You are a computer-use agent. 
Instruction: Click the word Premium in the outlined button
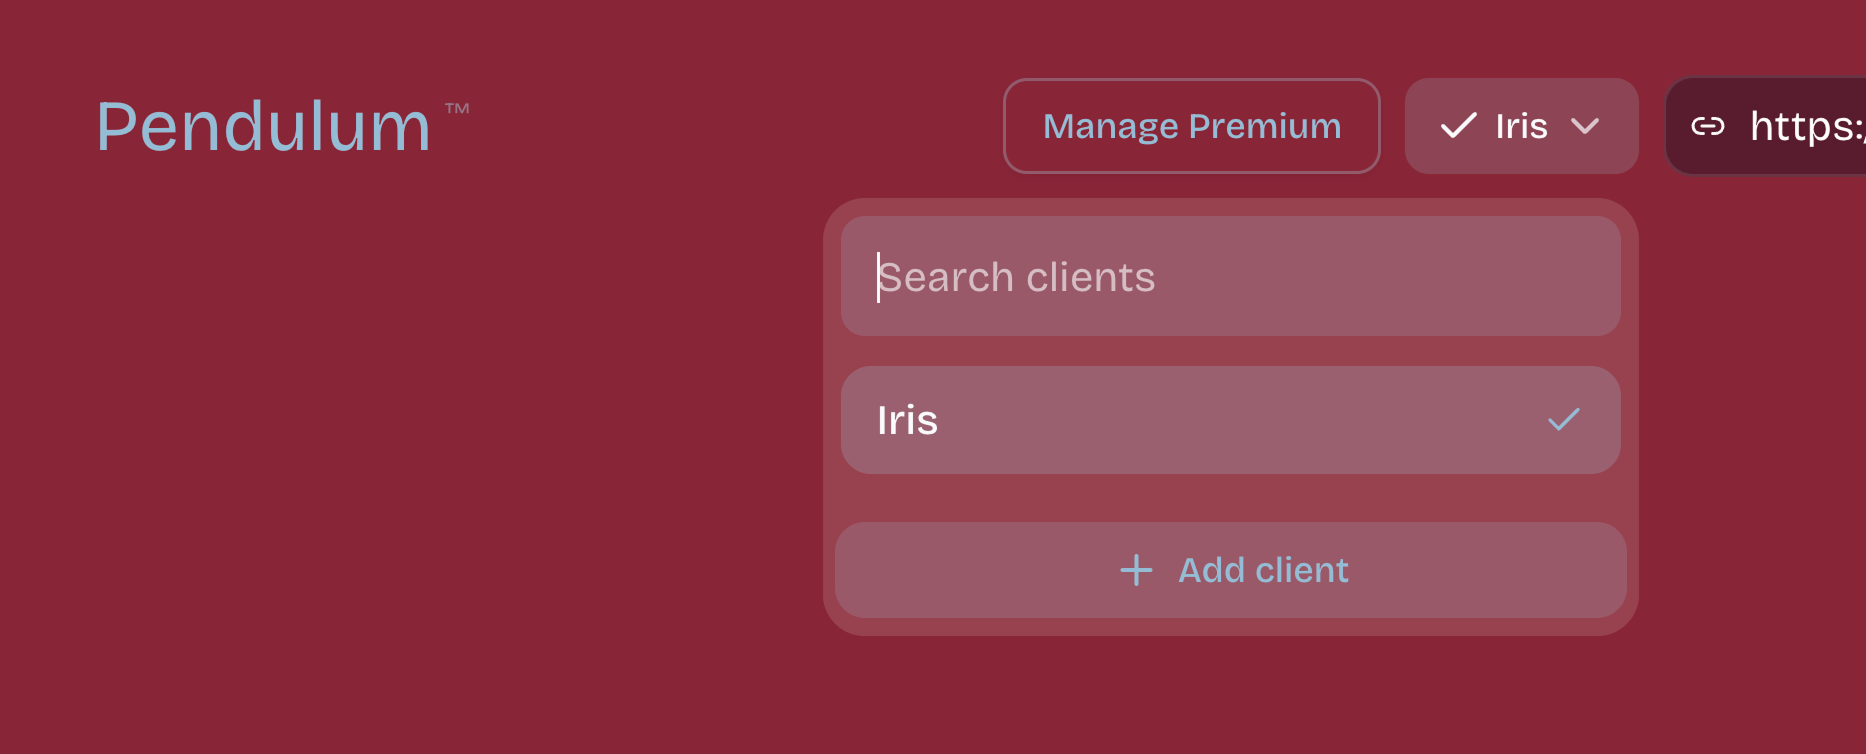tap(1265, 126)
